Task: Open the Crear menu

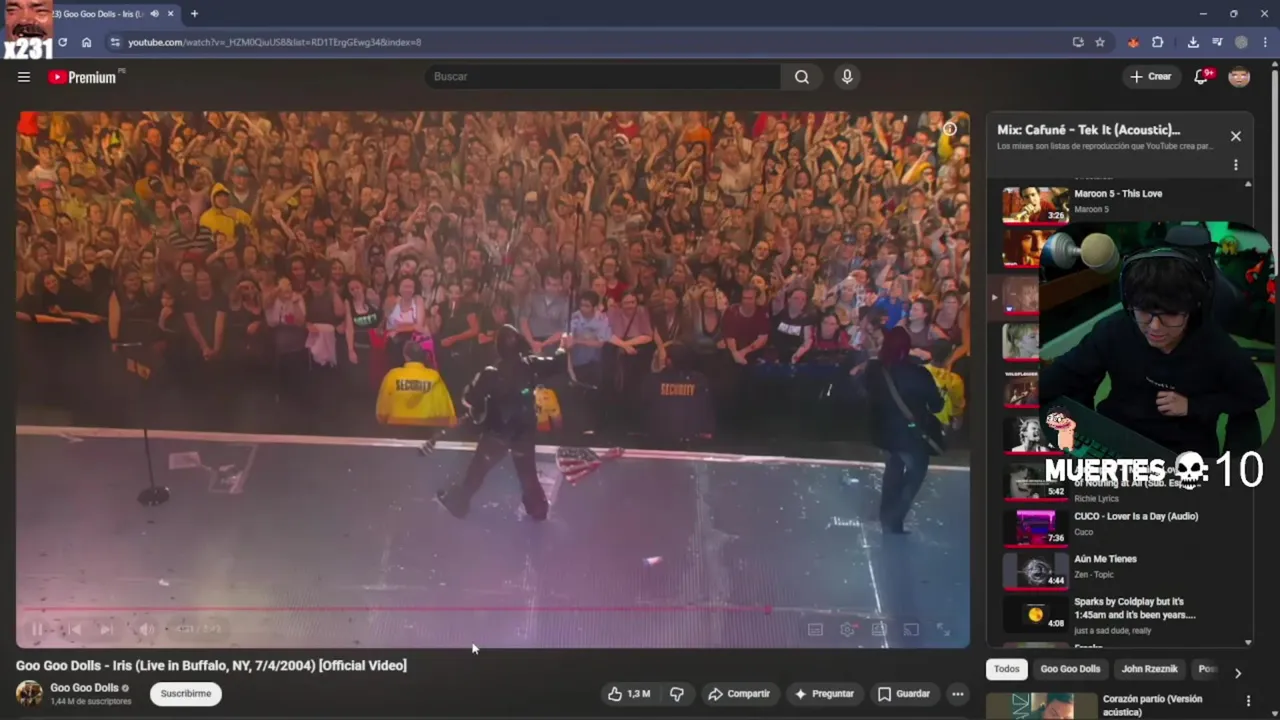Action: 1151,77
